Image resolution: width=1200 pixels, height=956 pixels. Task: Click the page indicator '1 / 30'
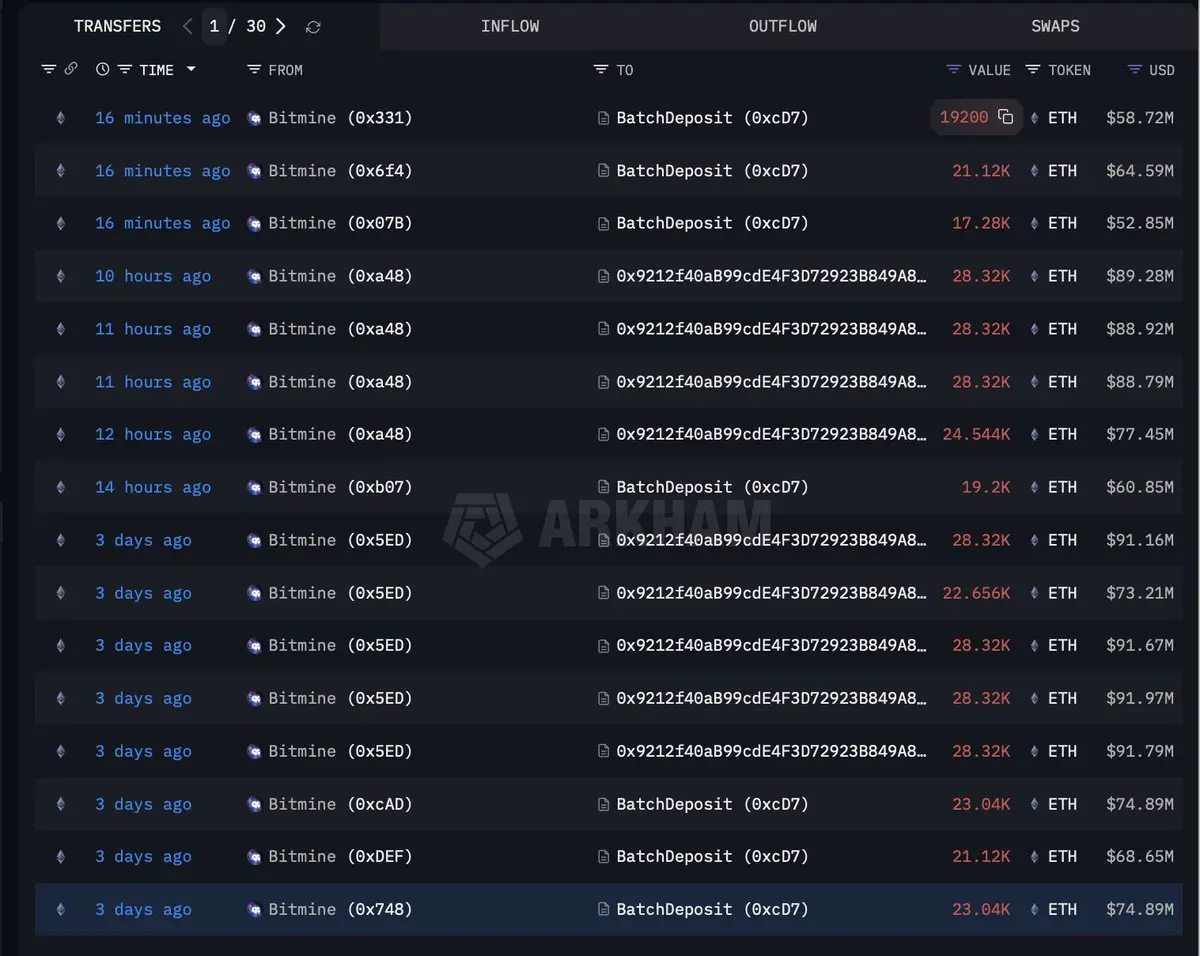(x=237, y=26)
